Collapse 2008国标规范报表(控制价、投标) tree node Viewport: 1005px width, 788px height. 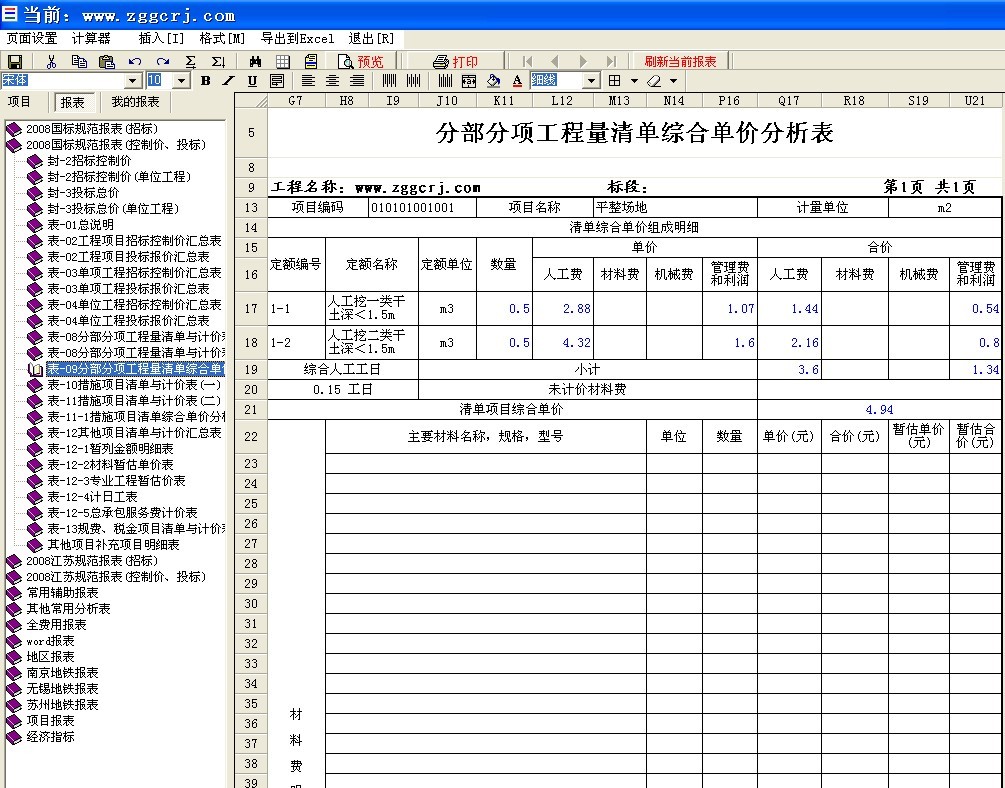115,145
